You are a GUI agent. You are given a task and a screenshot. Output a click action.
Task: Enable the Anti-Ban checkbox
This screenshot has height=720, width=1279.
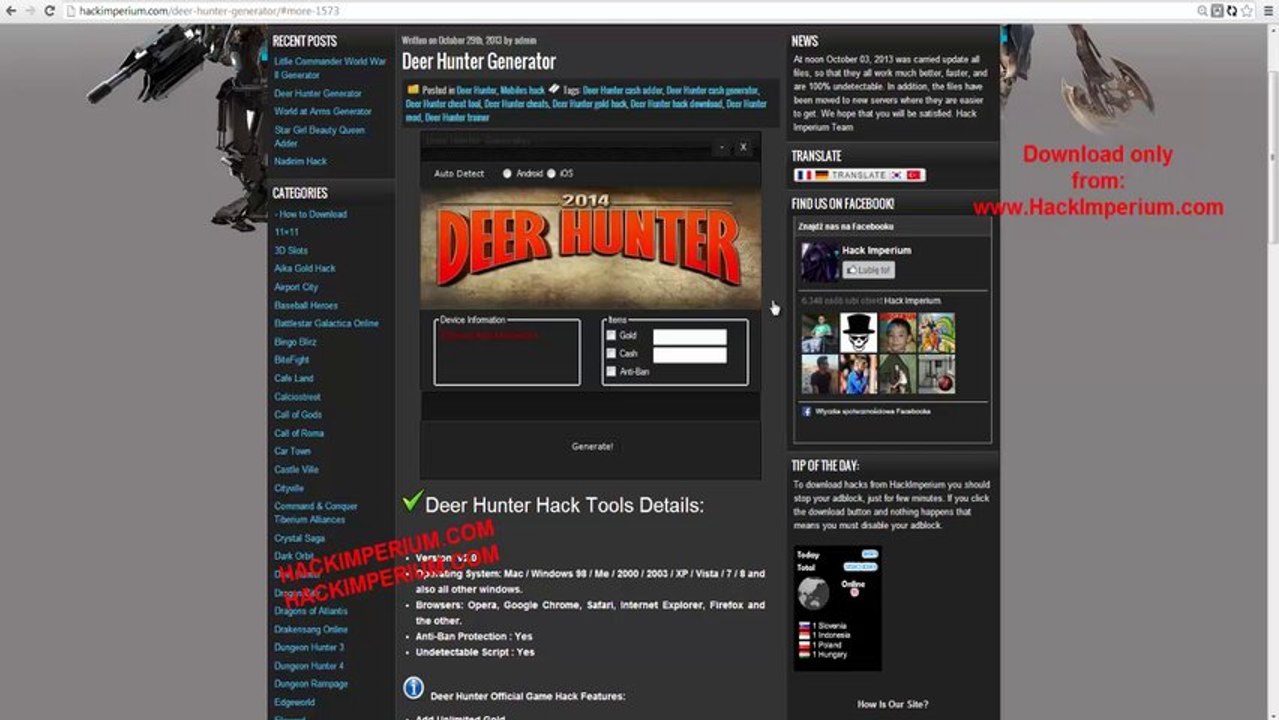coord(611,372)
